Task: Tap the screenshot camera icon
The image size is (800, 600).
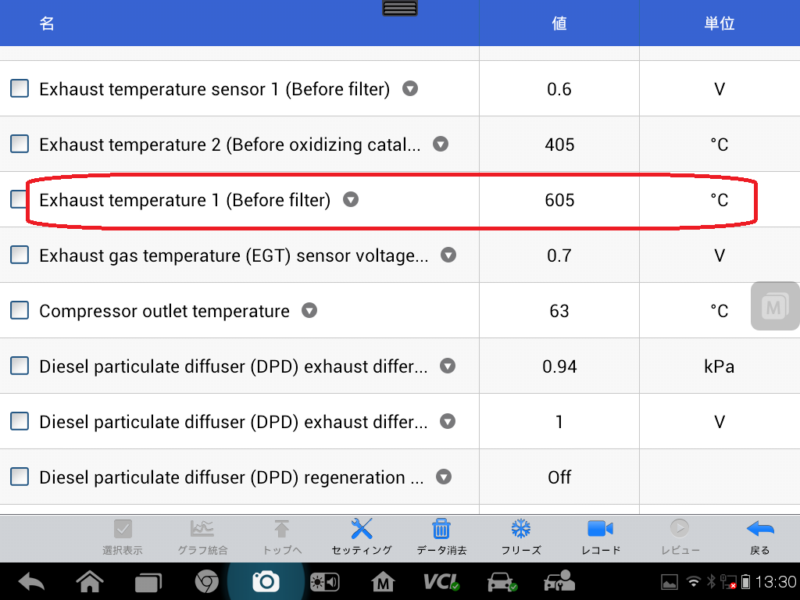Action: 265,582
